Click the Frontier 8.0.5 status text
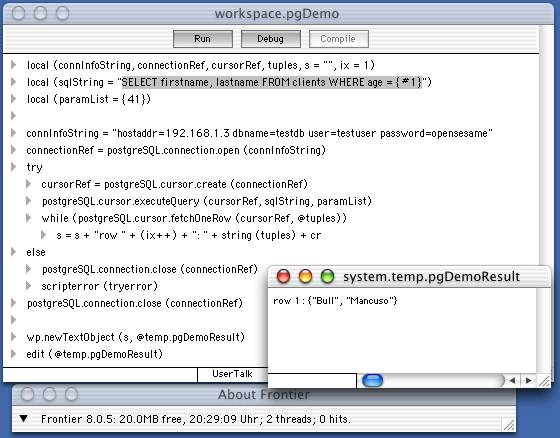The width and height of the screenshot is (560, 438). pyautogui.click(x=196, y=419)
